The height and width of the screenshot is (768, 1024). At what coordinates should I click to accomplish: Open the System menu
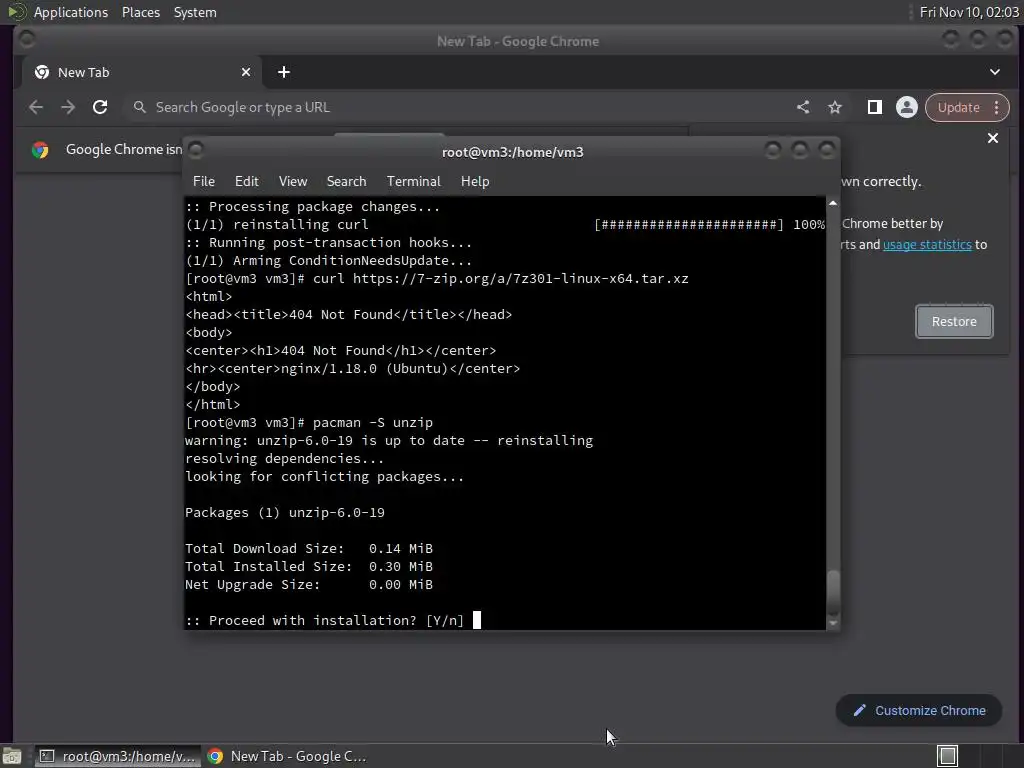click(x=195, y=12)
